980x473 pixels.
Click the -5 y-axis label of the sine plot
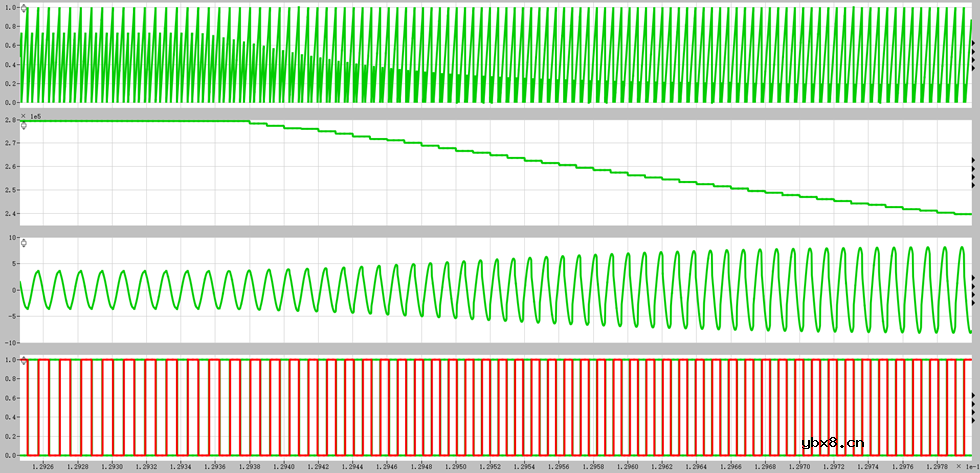click(9, 316)
